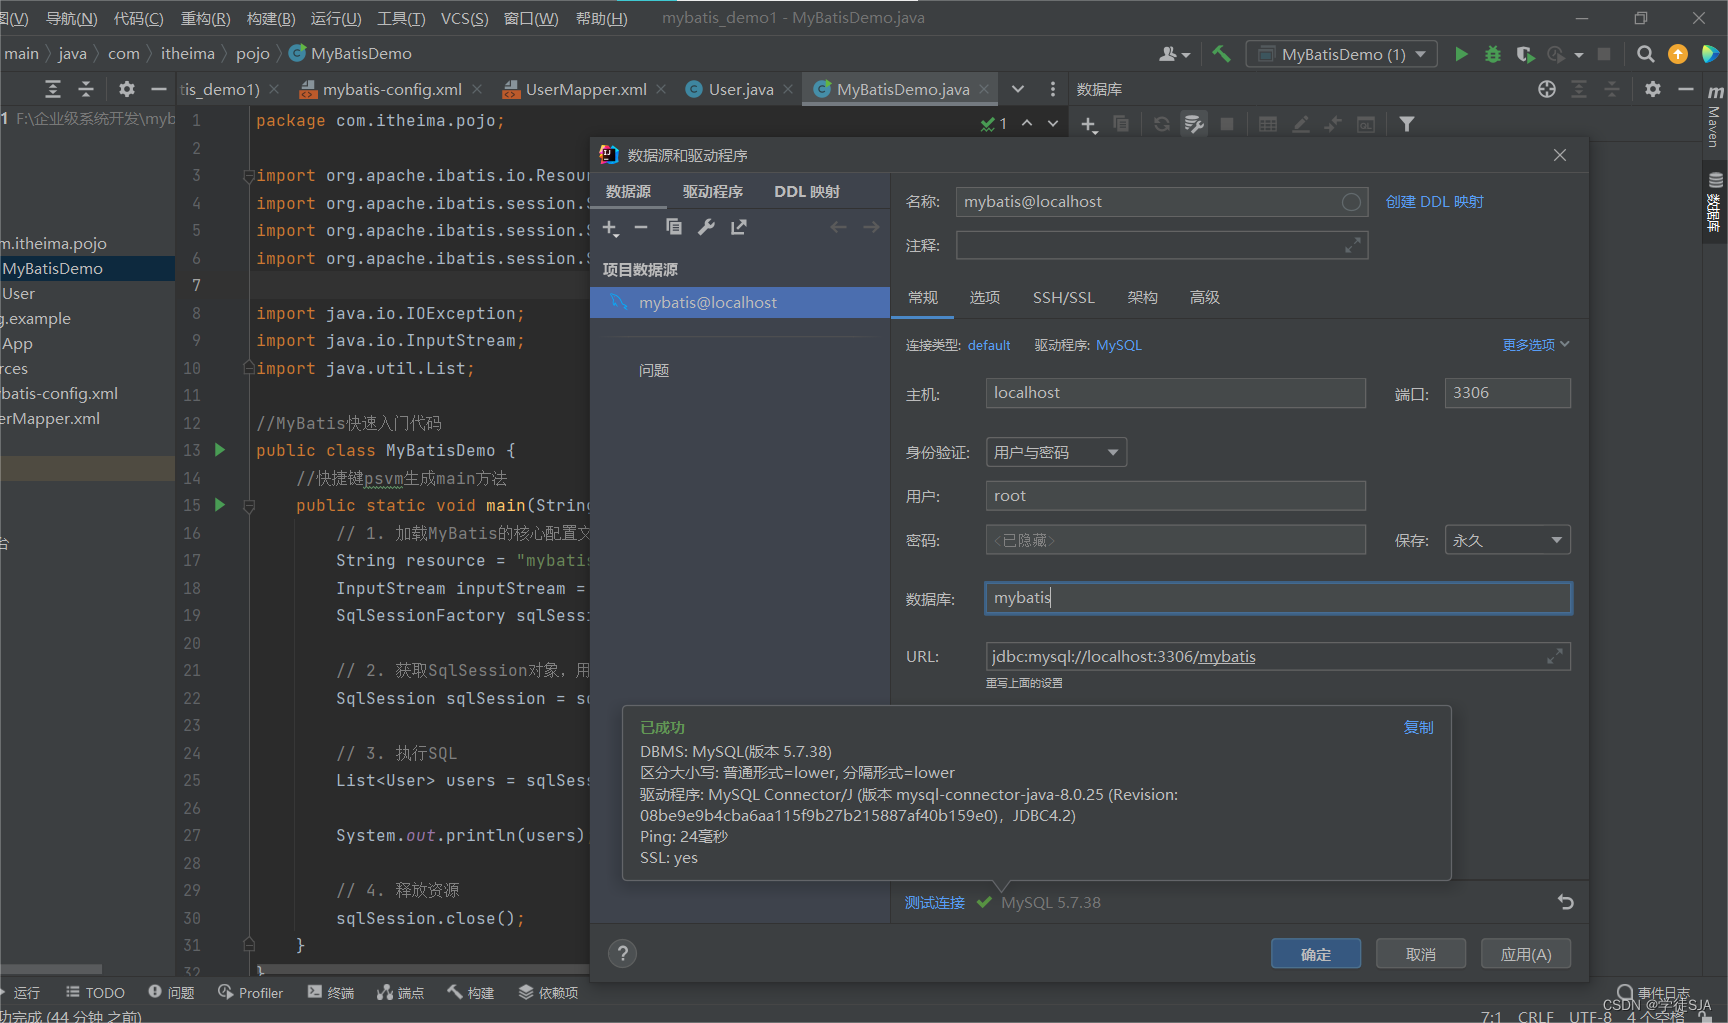
Task: Expand all in Project panel toolbar
Action: [53, 89]
